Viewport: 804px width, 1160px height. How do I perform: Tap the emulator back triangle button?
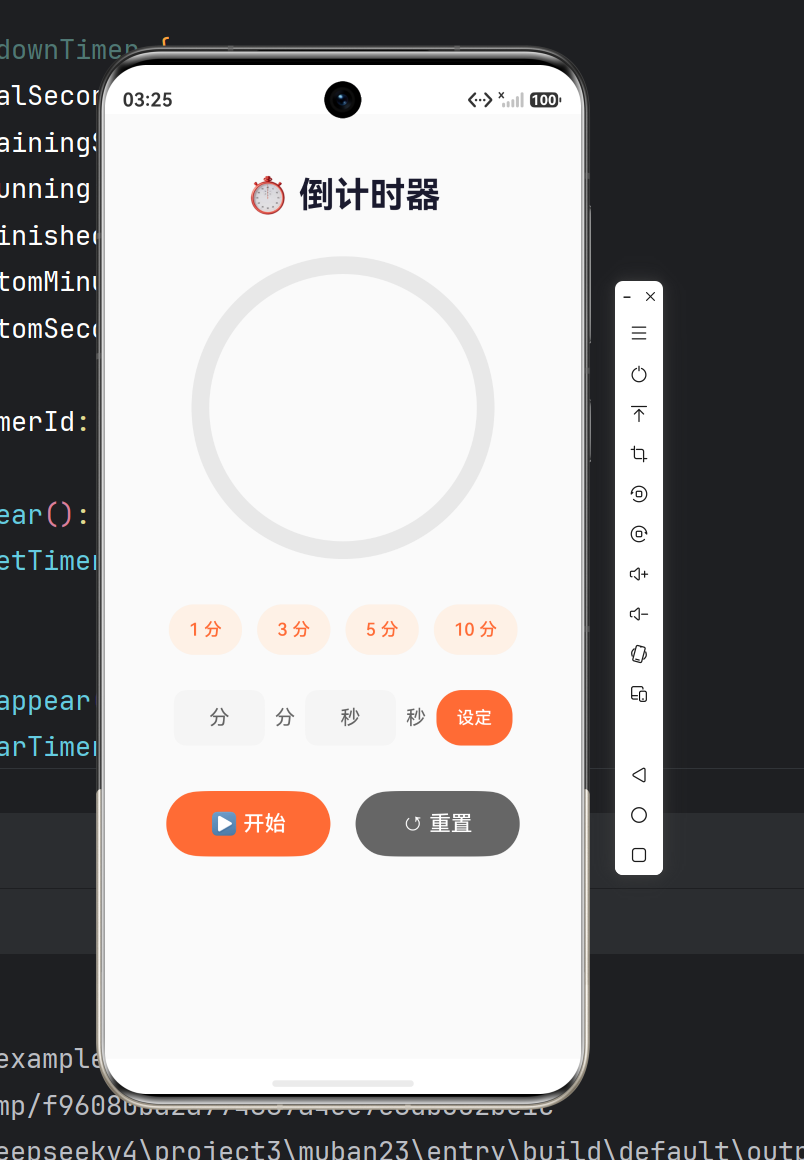point(639,775)
